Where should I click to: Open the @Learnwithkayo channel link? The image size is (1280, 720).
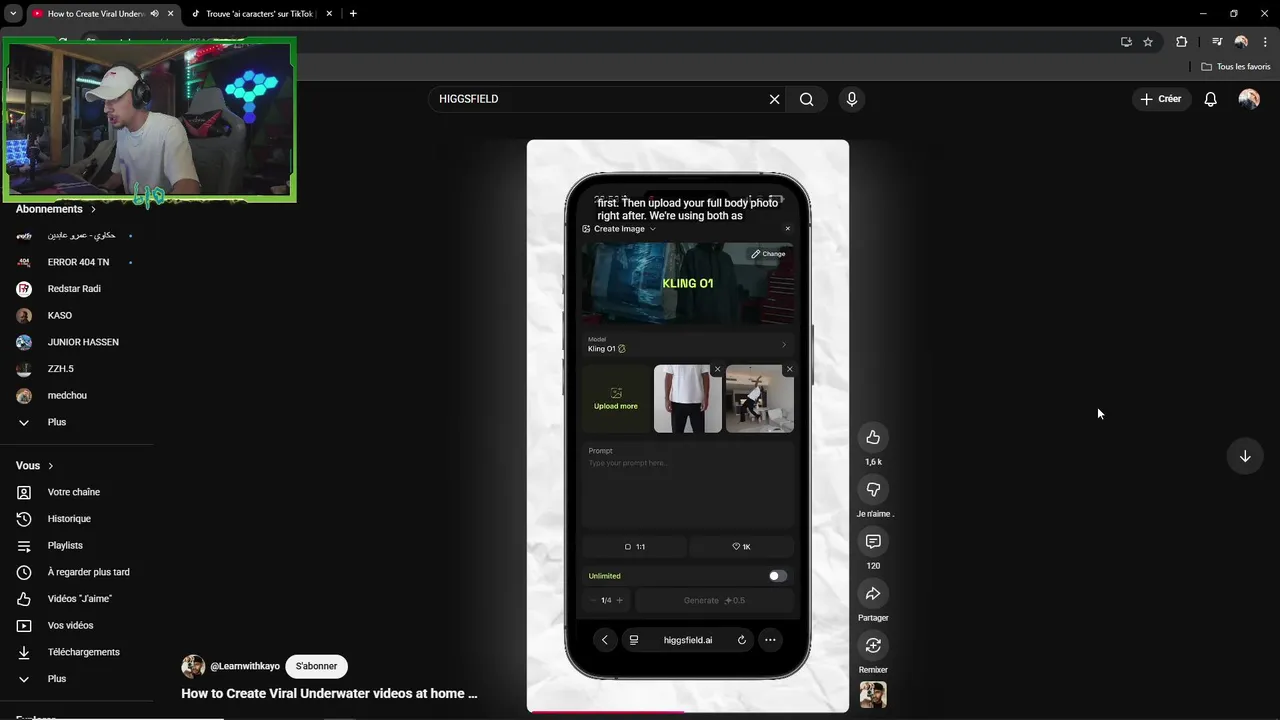click(245, 666)
